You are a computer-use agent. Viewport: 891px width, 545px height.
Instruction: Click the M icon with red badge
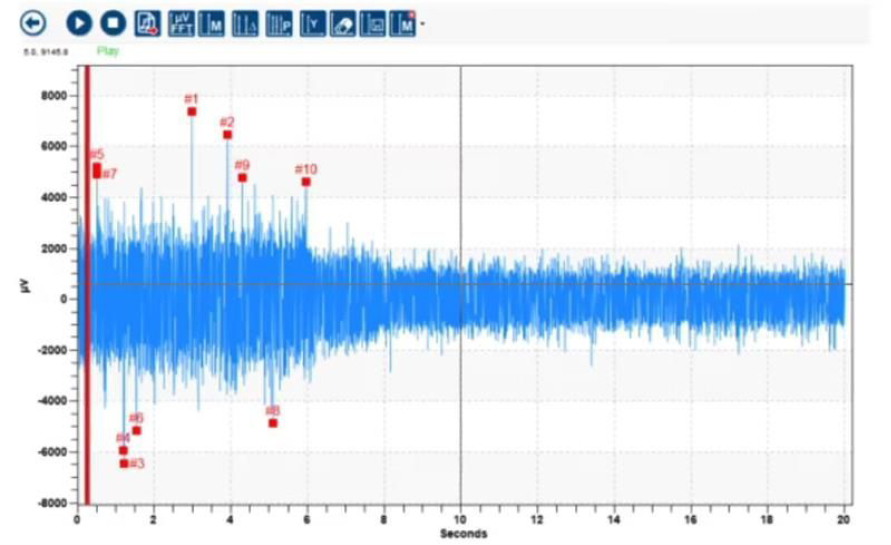(403, 23)
